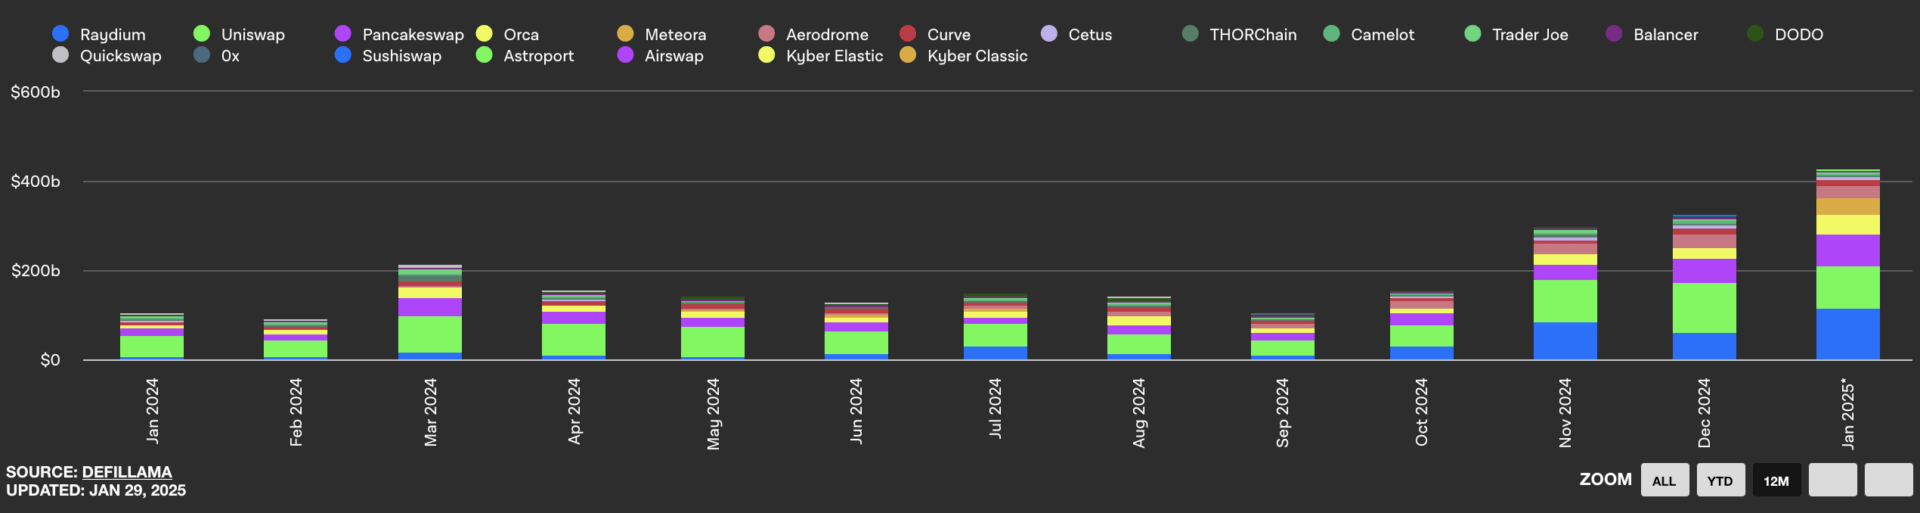Switch zoom to YTD
Viewport: 1920px width, 513px height.
(1720, 481)
